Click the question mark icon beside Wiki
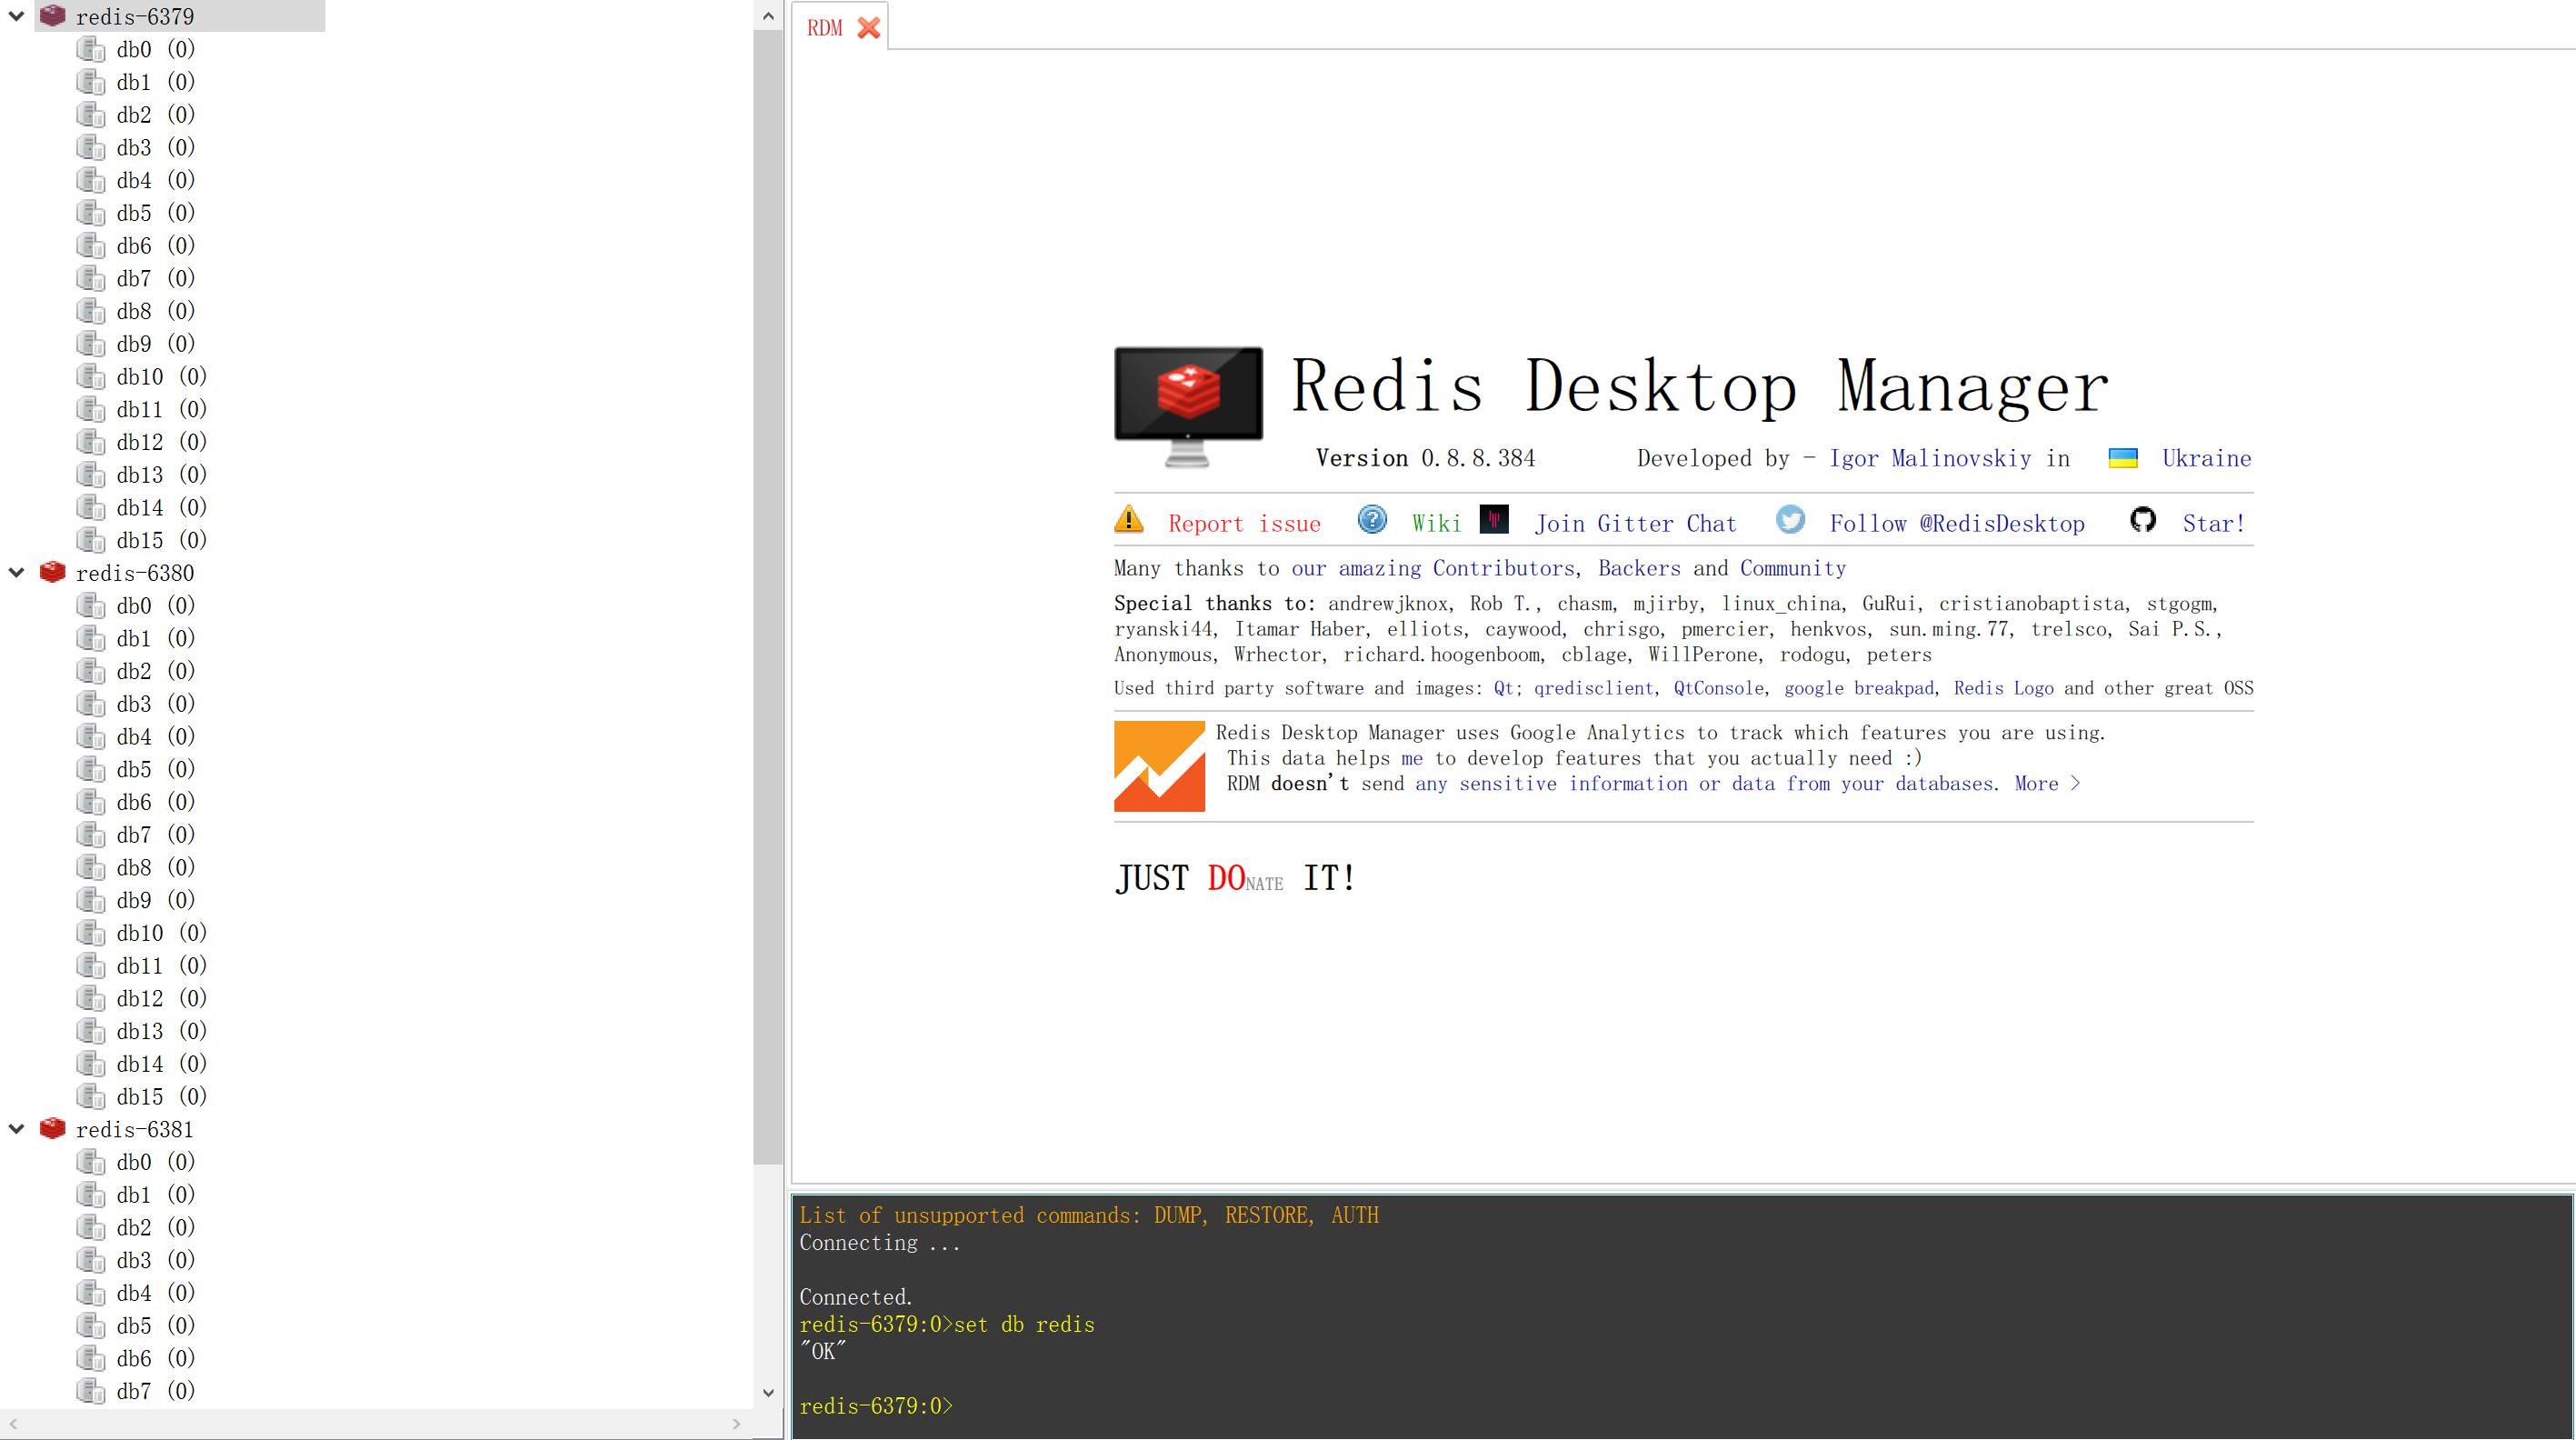The width and height of the screenshot is (2576, 1440). click(1372, 519)
